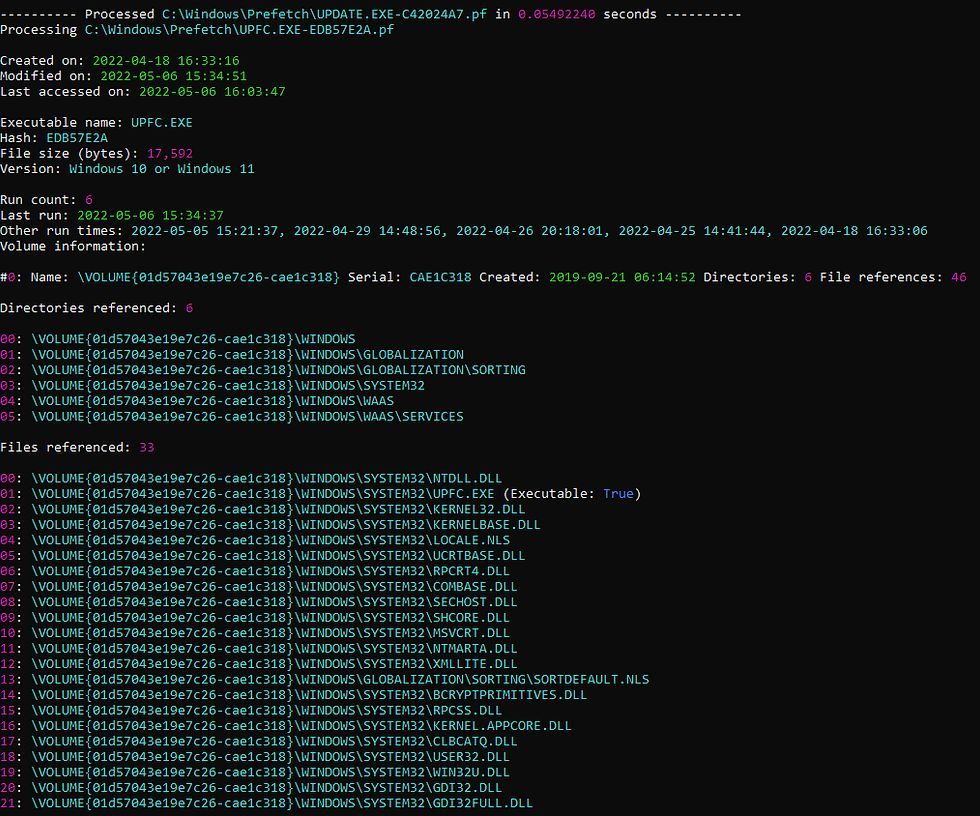This screenshot has height=816, width=980.
Task: Click file 21 entry GDI32FULL.DLL
Action: point(266,803)
